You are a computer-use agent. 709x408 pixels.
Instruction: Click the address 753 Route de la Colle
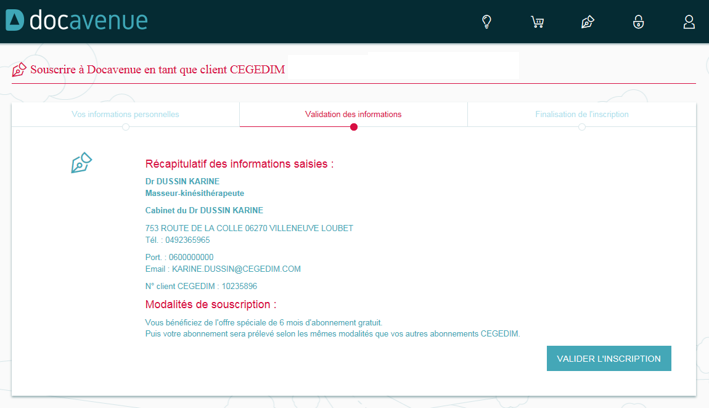click(249, 228)
